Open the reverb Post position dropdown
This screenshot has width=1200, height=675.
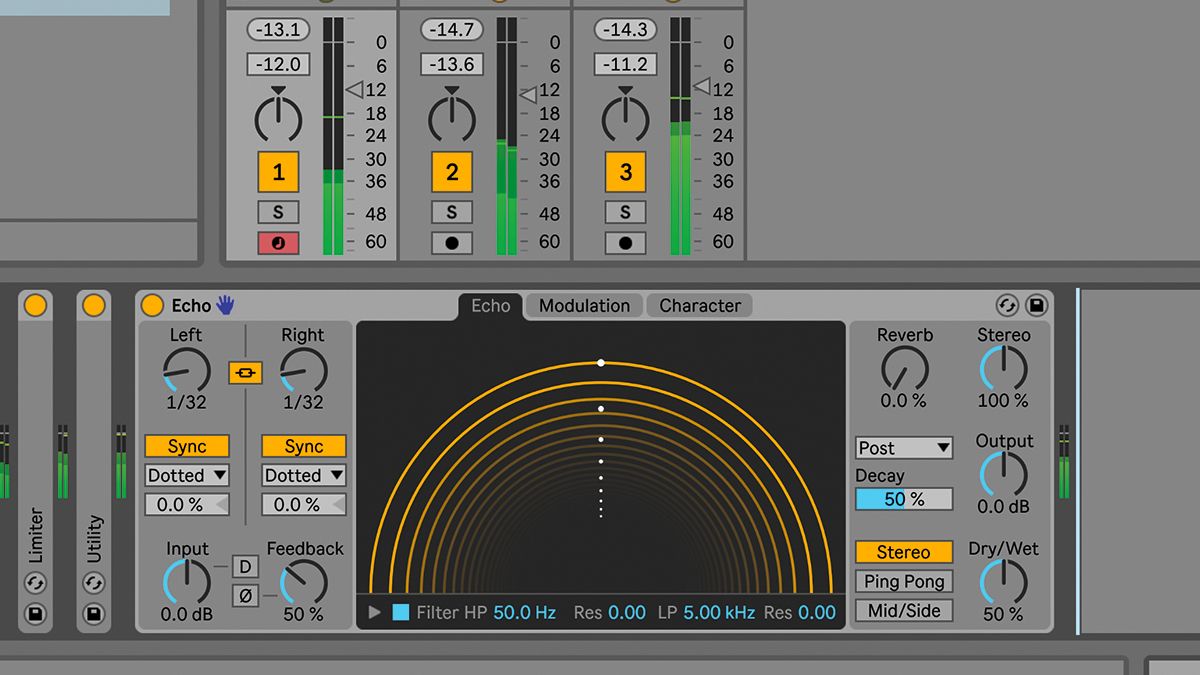903,447
